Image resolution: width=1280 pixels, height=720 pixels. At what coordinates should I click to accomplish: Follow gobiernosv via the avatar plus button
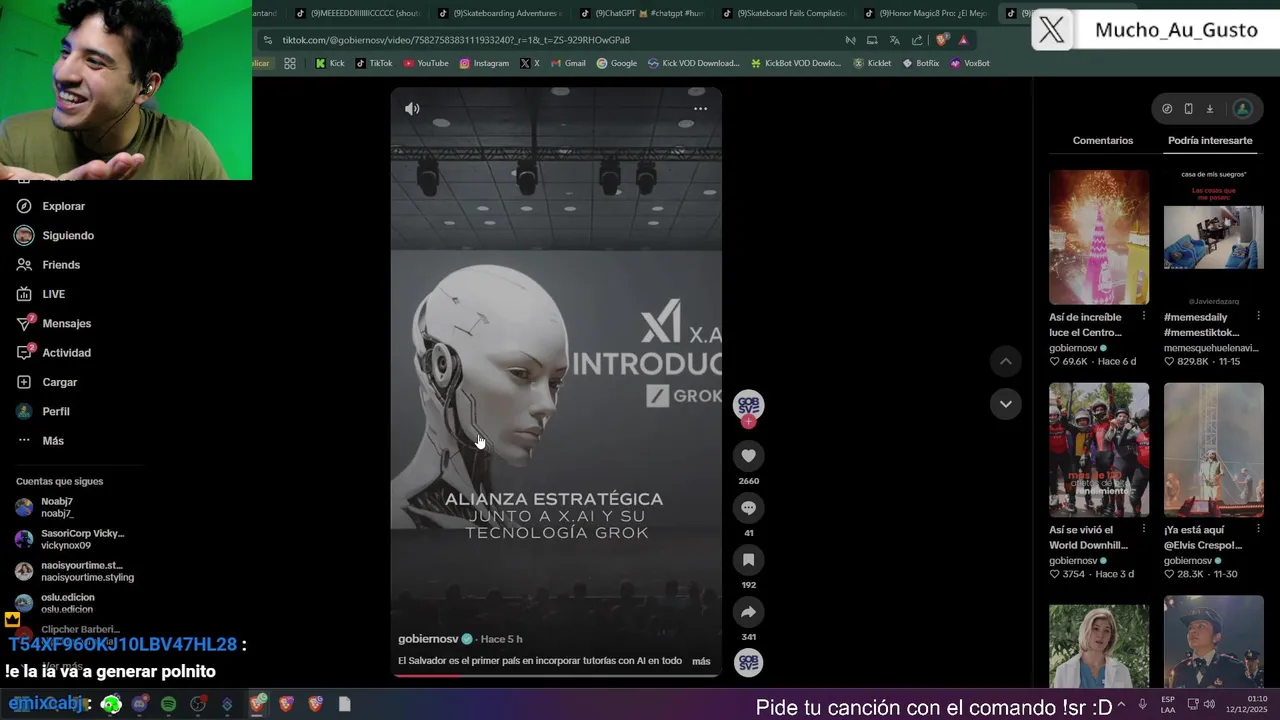coord(748,422)
